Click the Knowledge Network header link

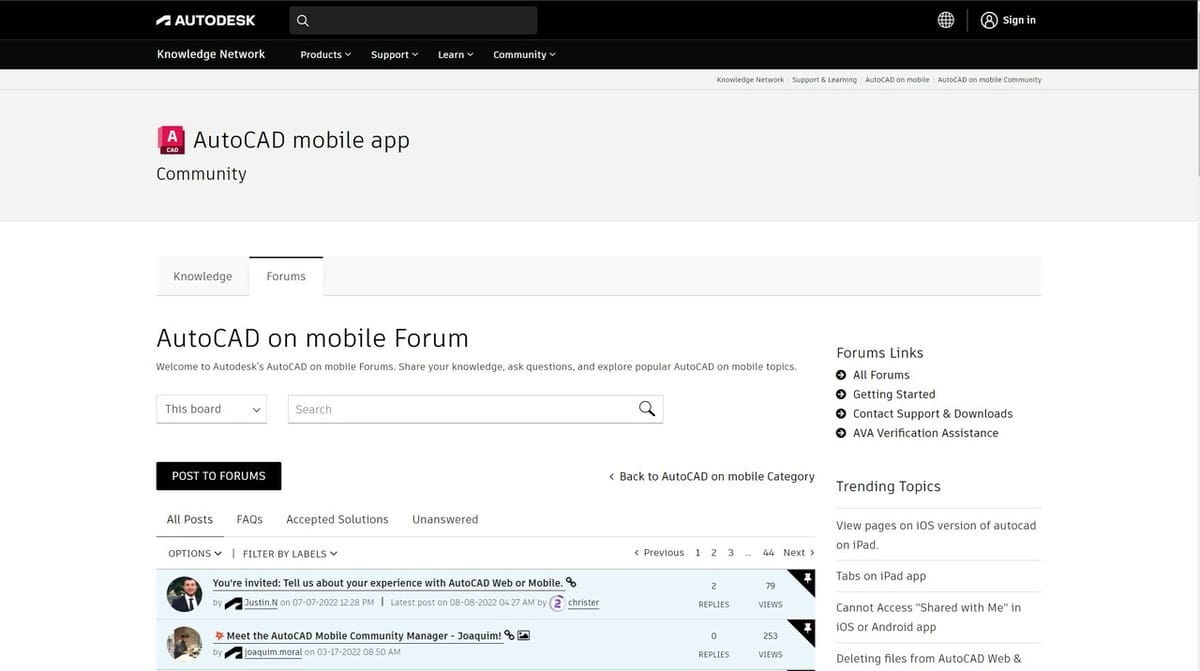click(x=211, y=54)
